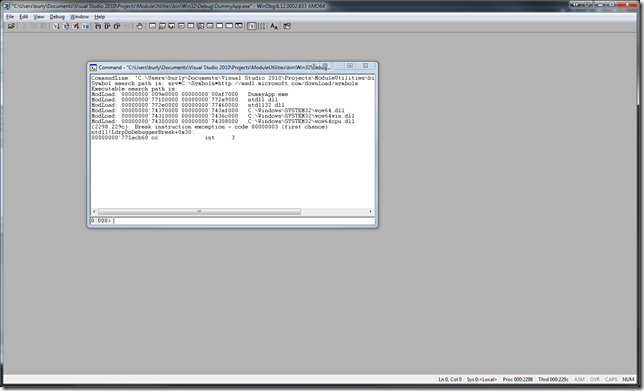Click the Step Into toolbar icon

[98, 26]
